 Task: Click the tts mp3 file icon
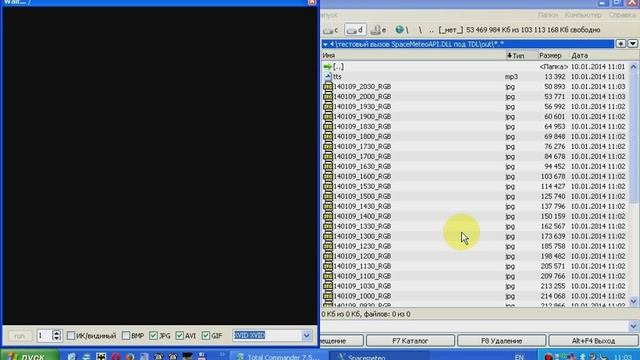click(x=328, y=76)
